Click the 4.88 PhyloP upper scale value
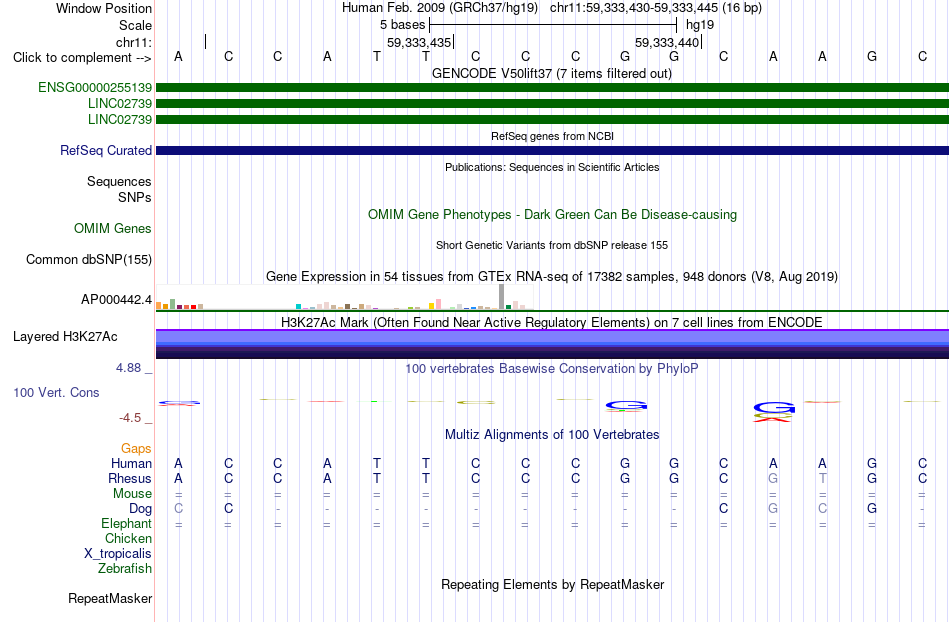The image size is (950, 622). click(129, 368)
